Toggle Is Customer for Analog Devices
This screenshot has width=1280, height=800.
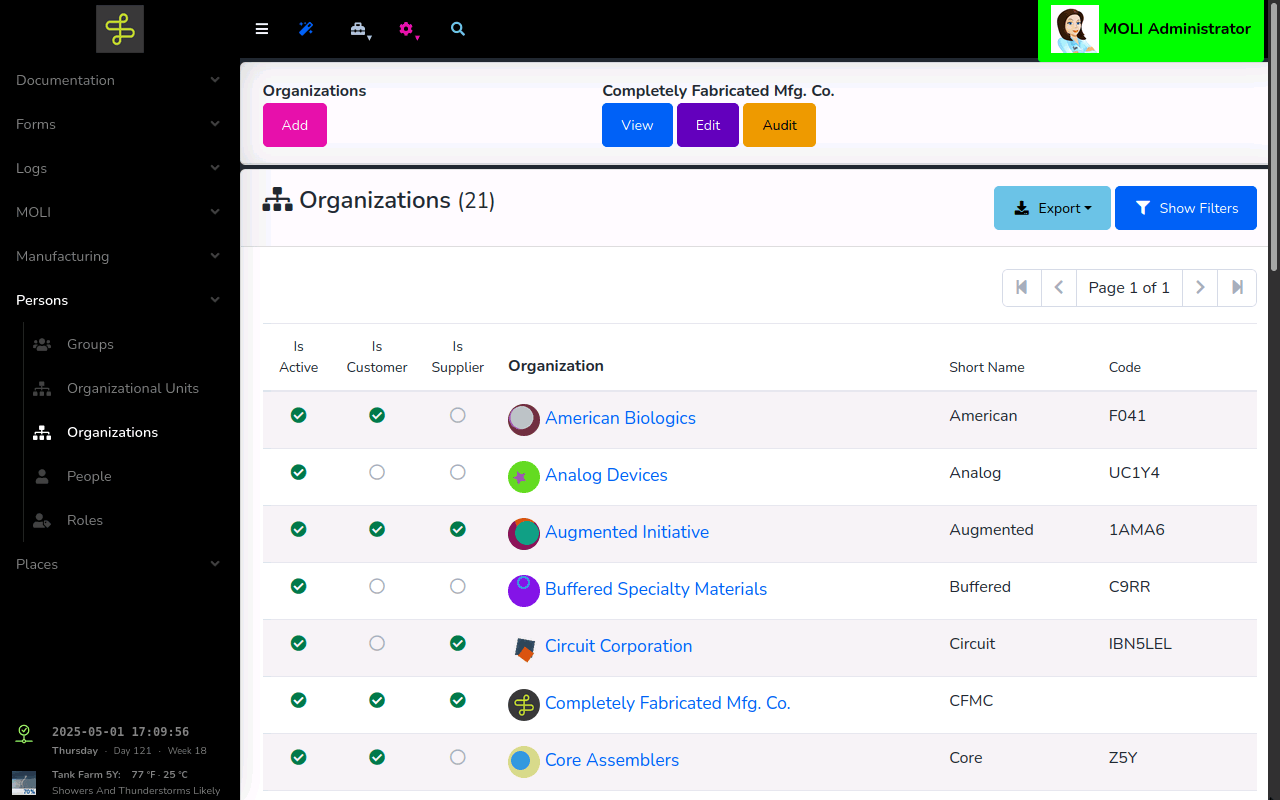coord(377,472)
